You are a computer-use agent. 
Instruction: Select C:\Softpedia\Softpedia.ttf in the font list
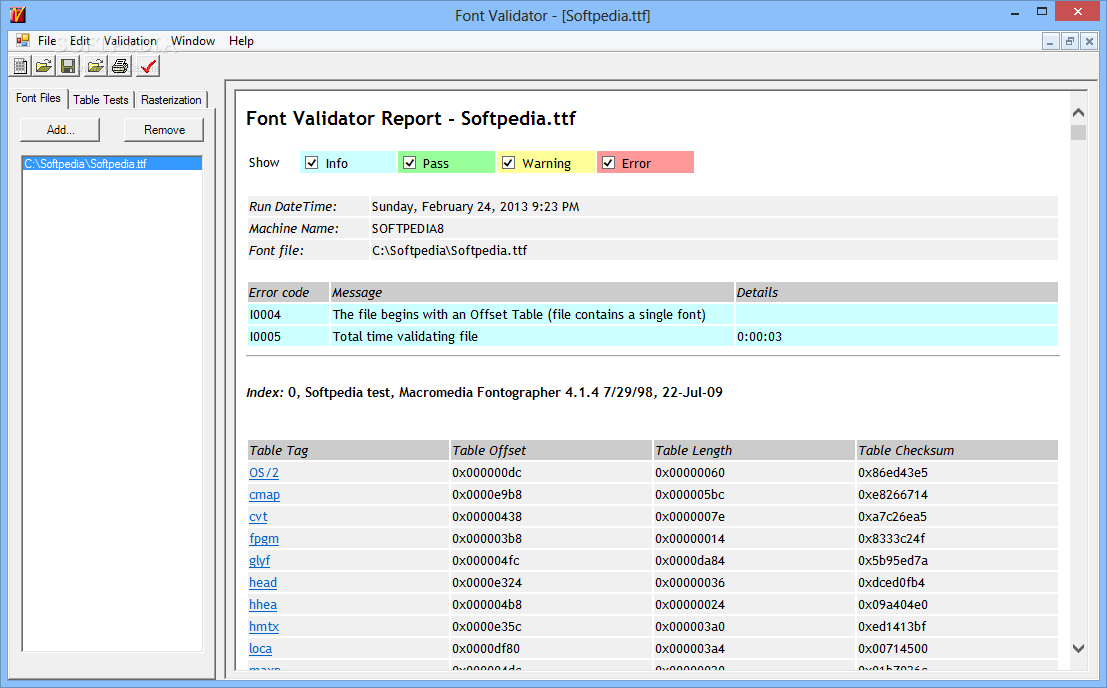[112, 164]
